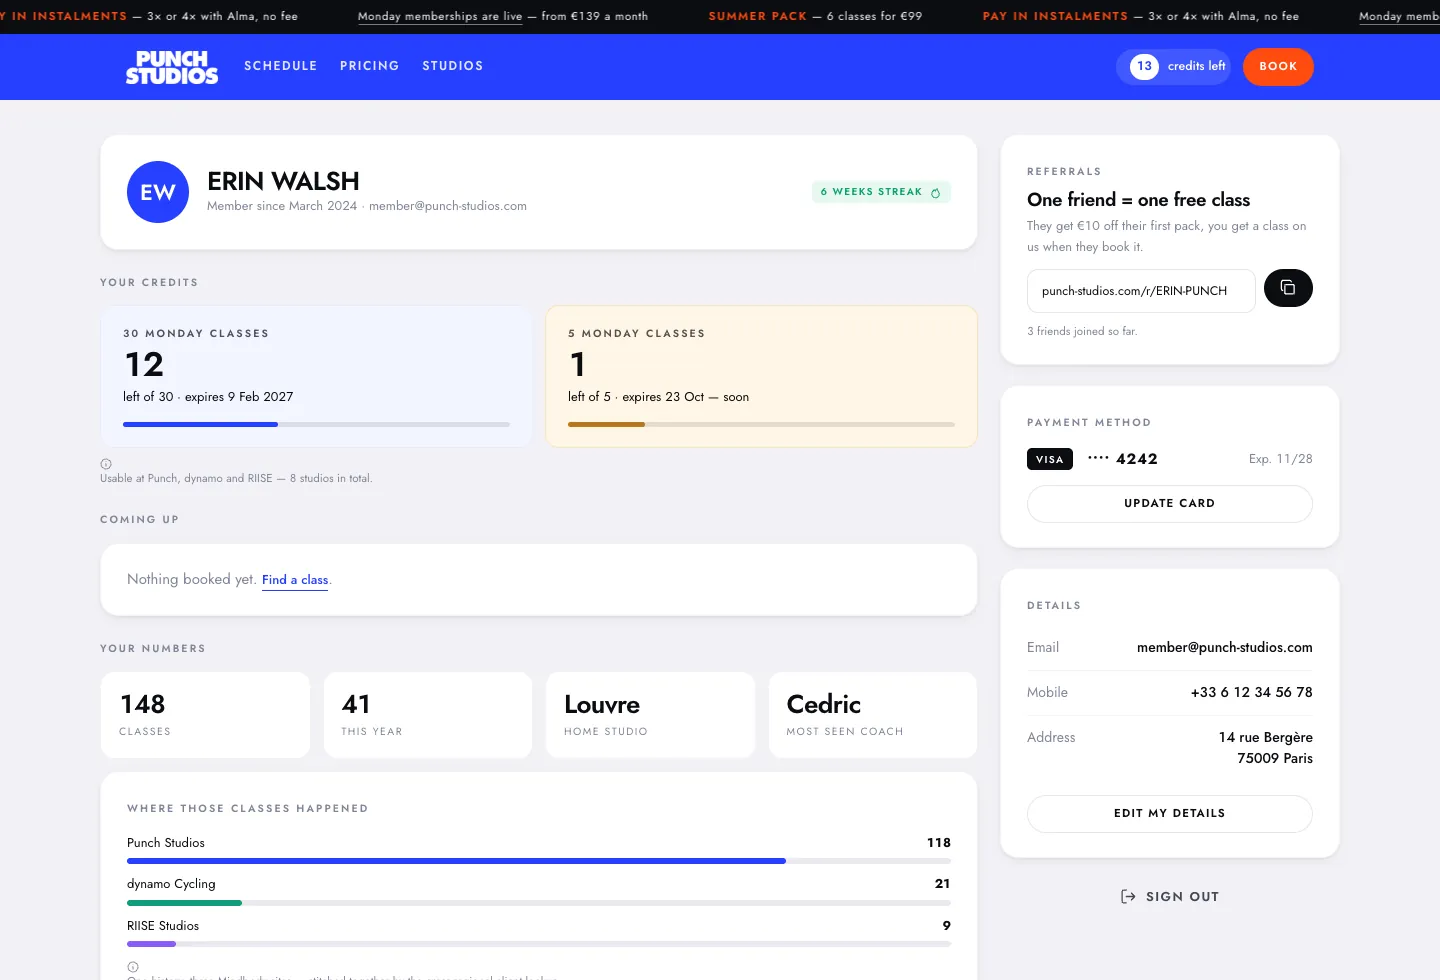Sign out of the account
Image resolution: width=1440 pixels, height=980 pixels.
tap(1170, 897)
